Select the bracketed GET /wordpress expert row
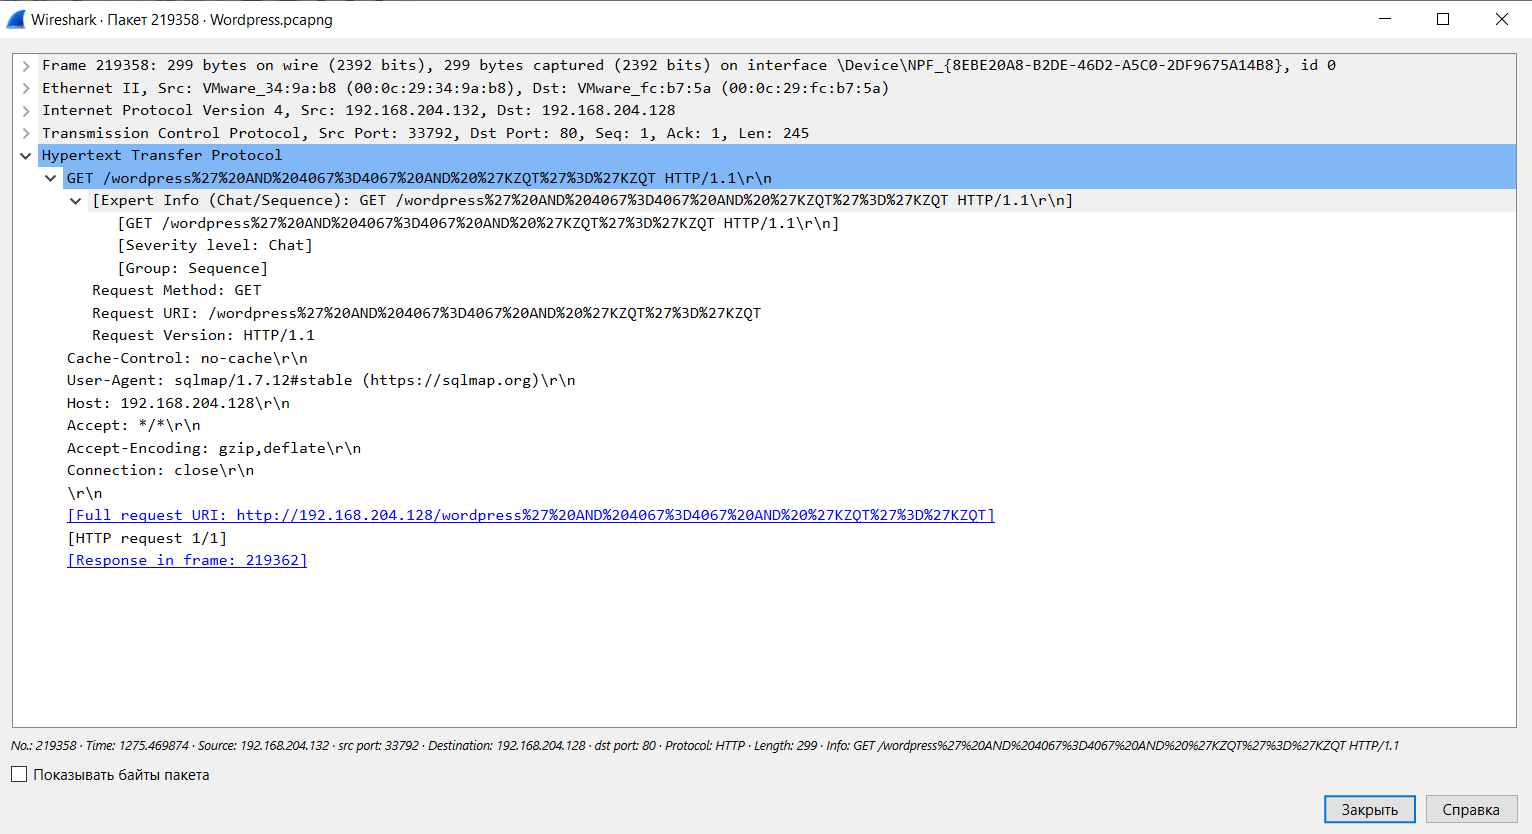The height and width of the screenshot is (834, 1532). (x=478, y=223)
